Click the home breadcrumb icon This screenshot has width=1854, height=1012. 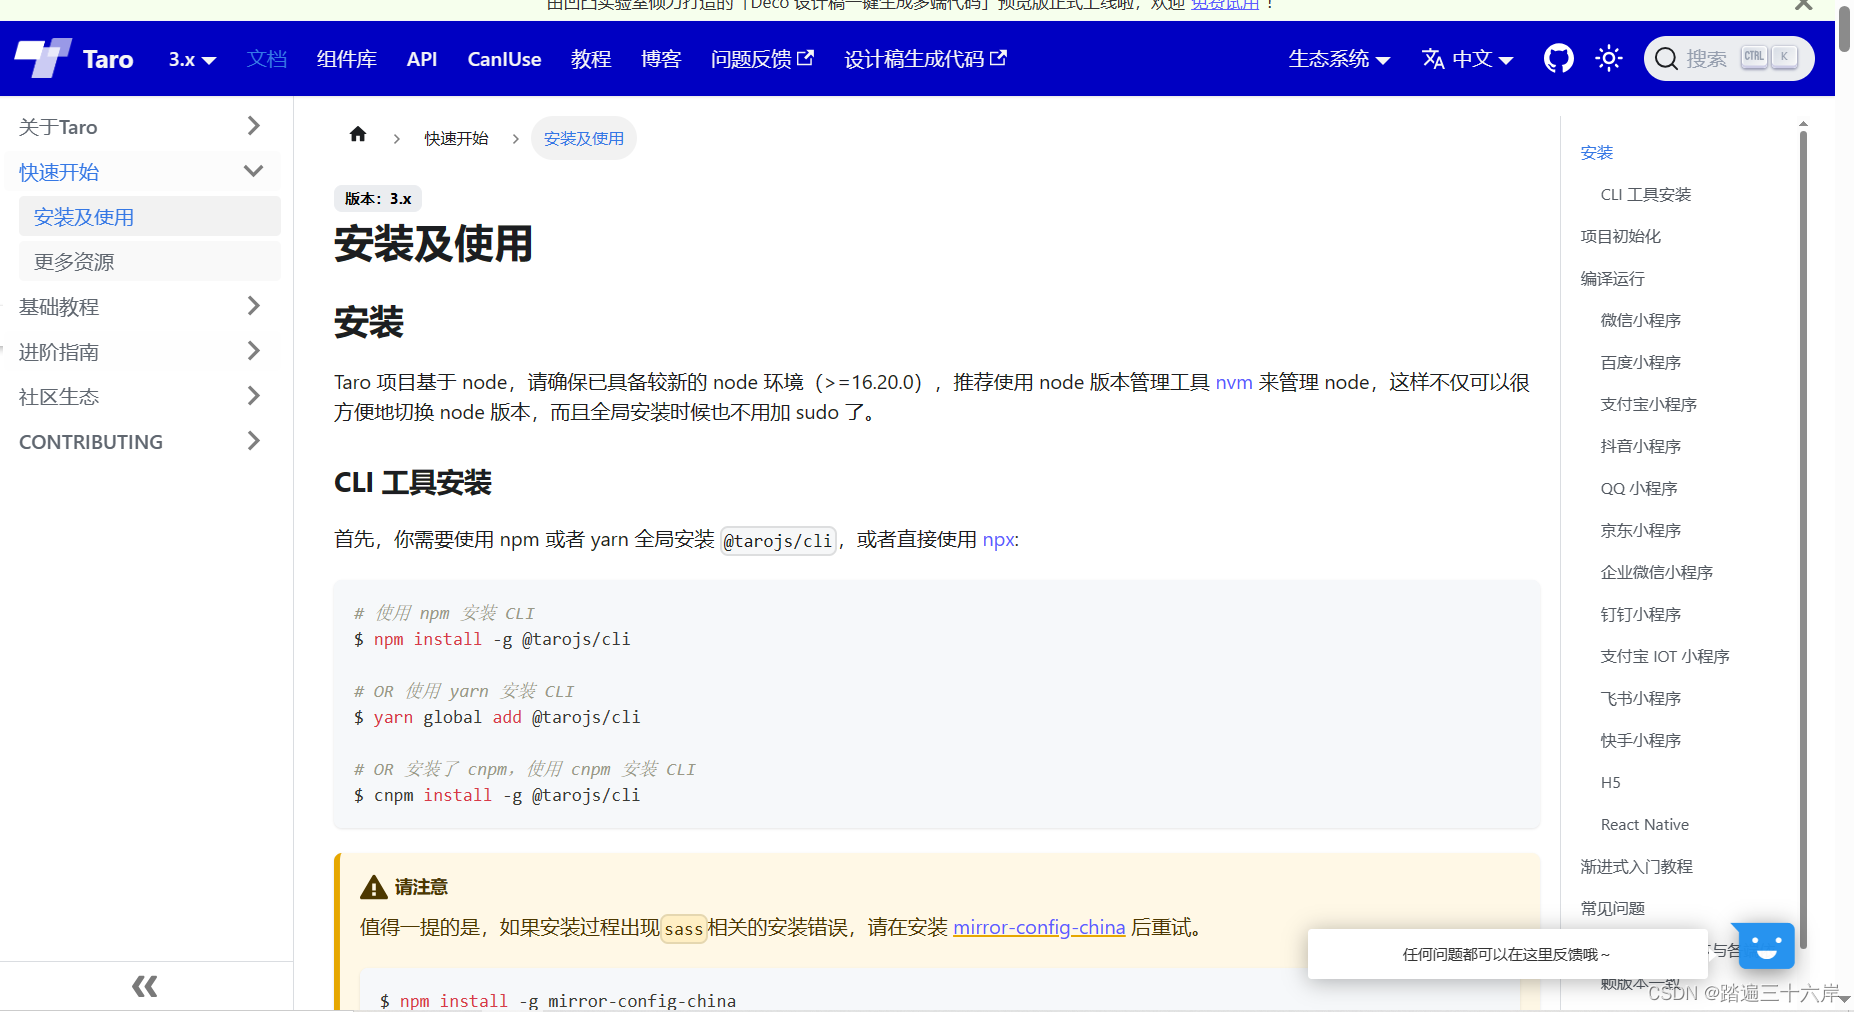pyautogui.click(x=358, y=135)
